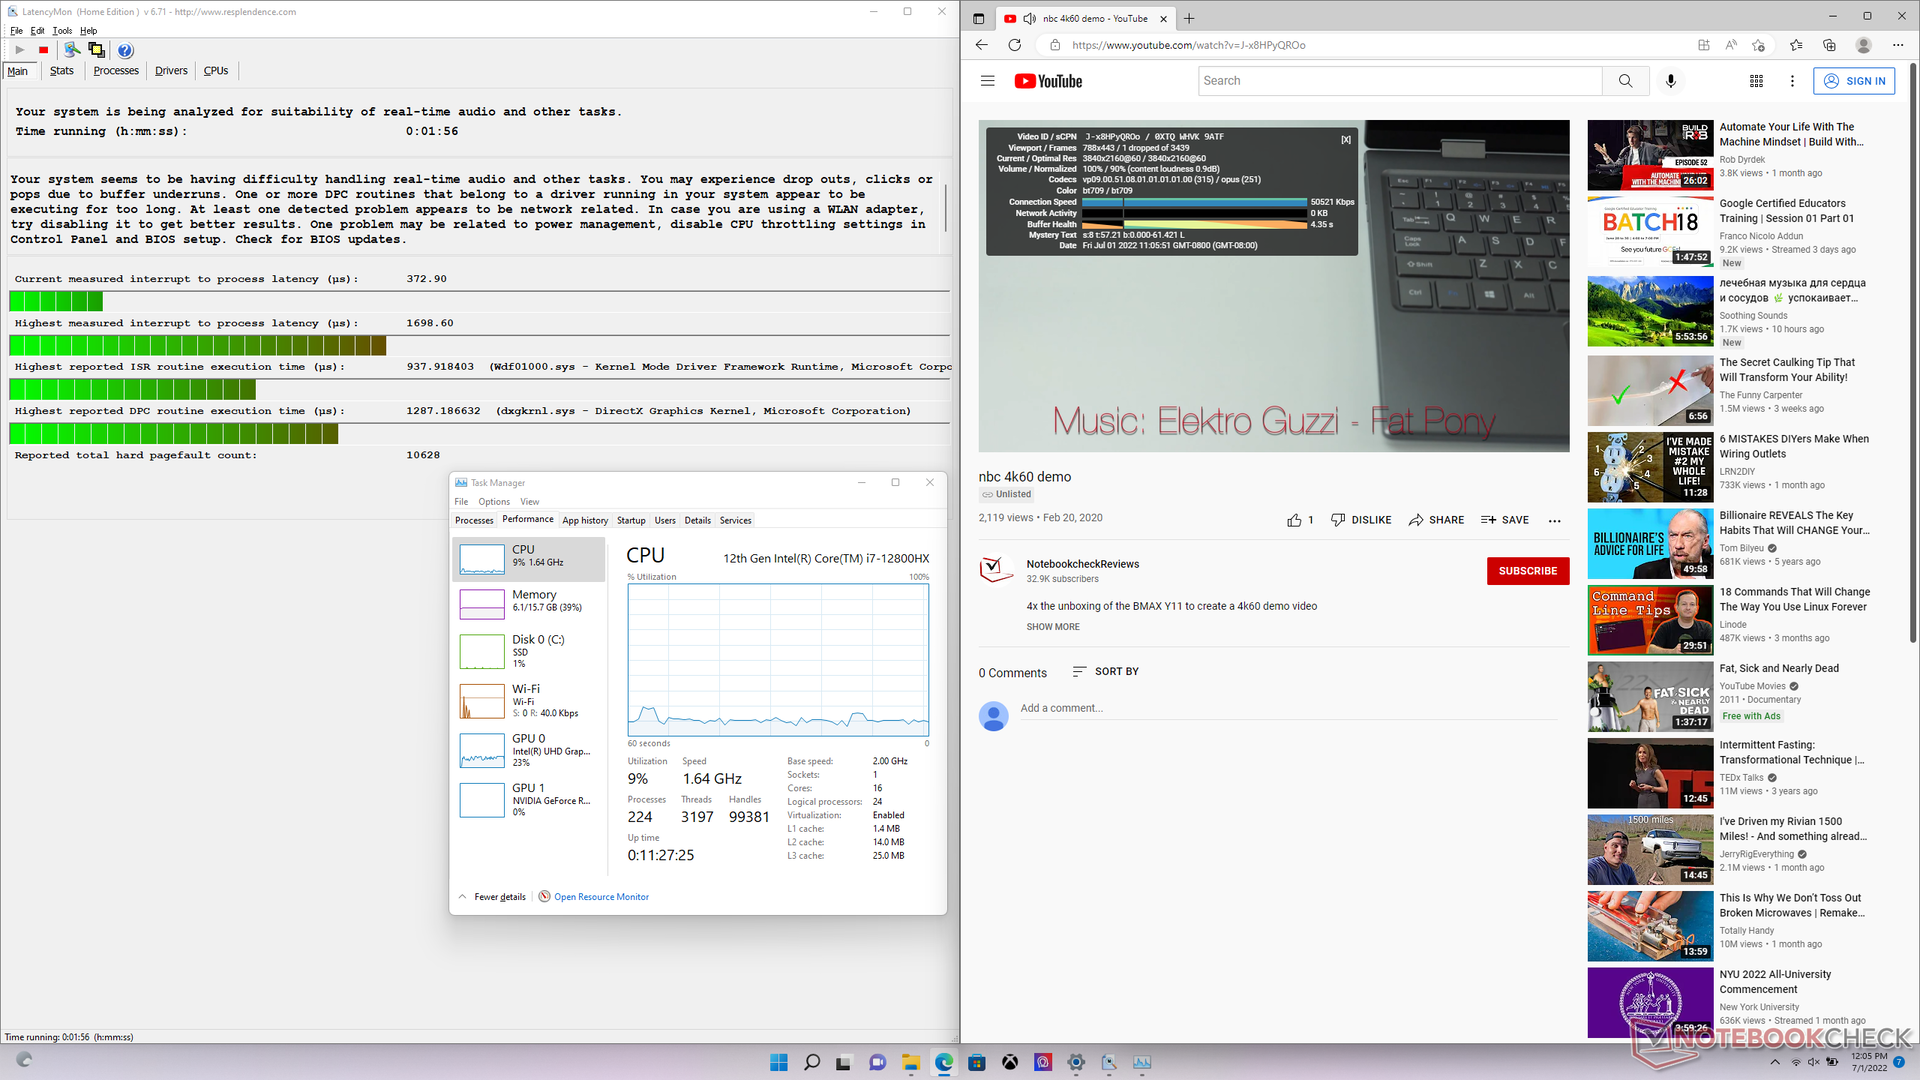
Task: Open the Xbox app from taskbar
Action: coord(1010,1062)
